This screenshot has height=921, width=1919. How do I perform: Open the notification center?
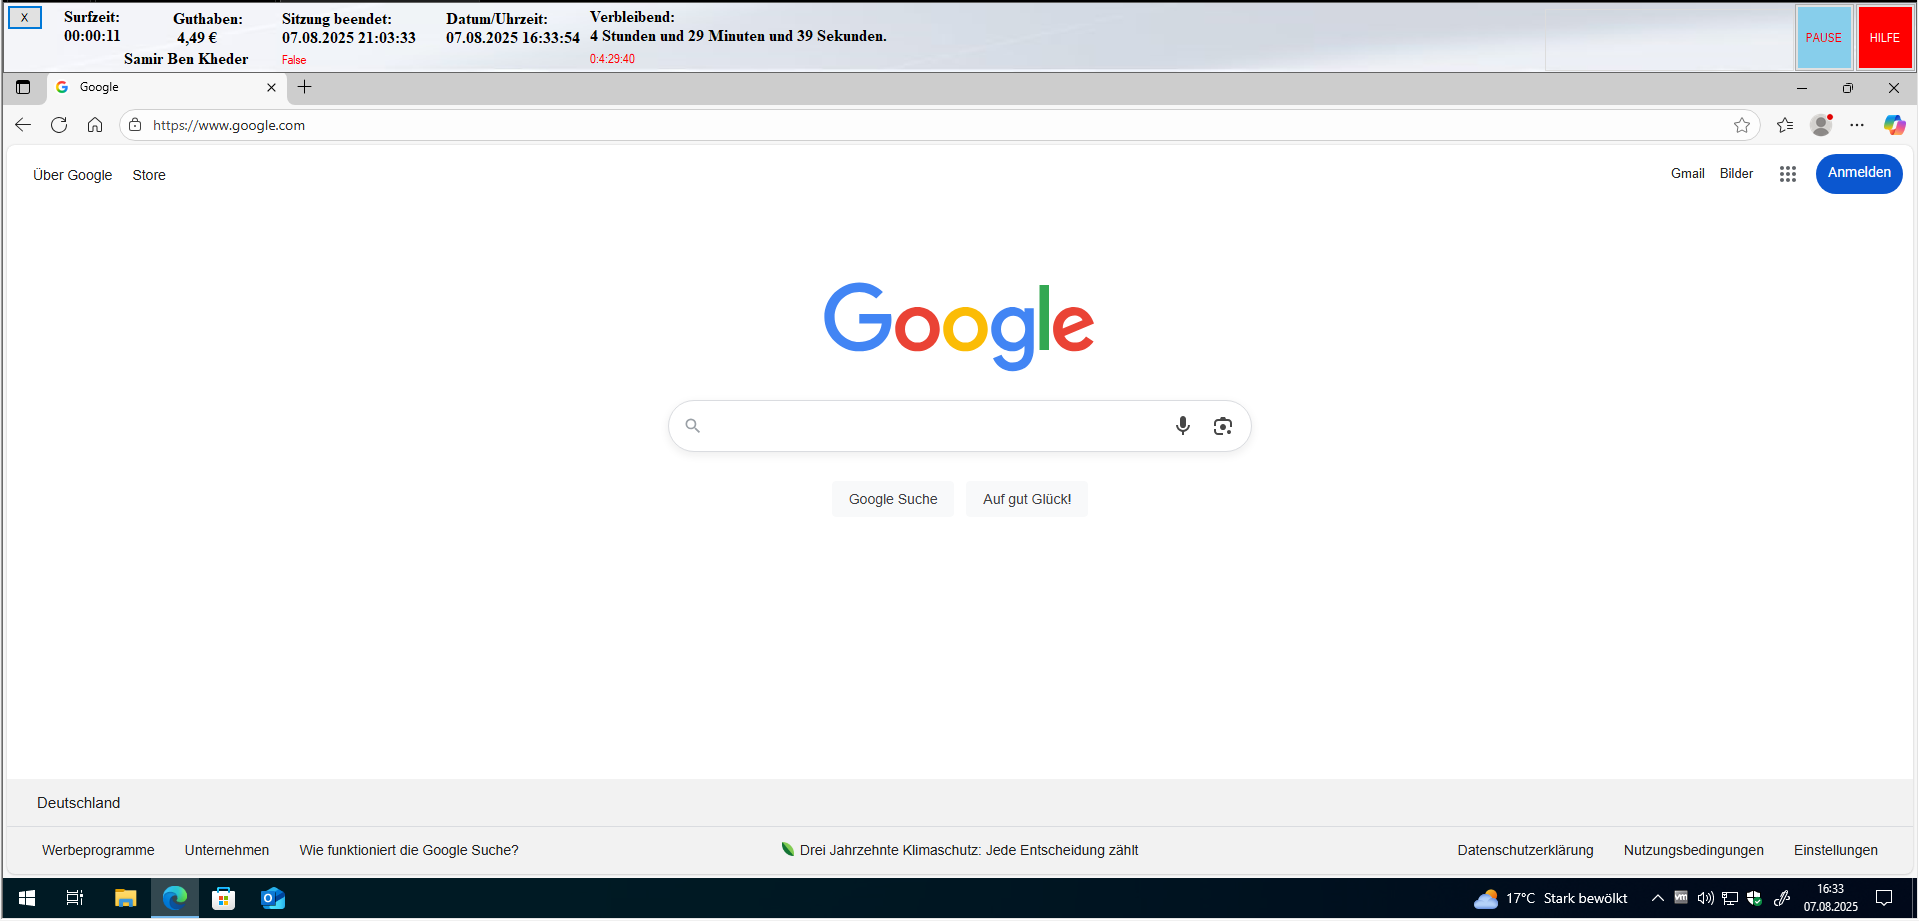1884,898
